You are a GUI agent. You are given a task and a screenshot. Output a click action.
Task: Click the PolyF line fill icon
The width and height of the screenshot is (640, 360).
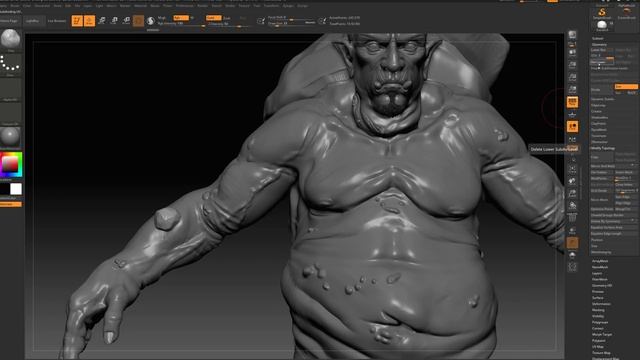coord(572,218)
